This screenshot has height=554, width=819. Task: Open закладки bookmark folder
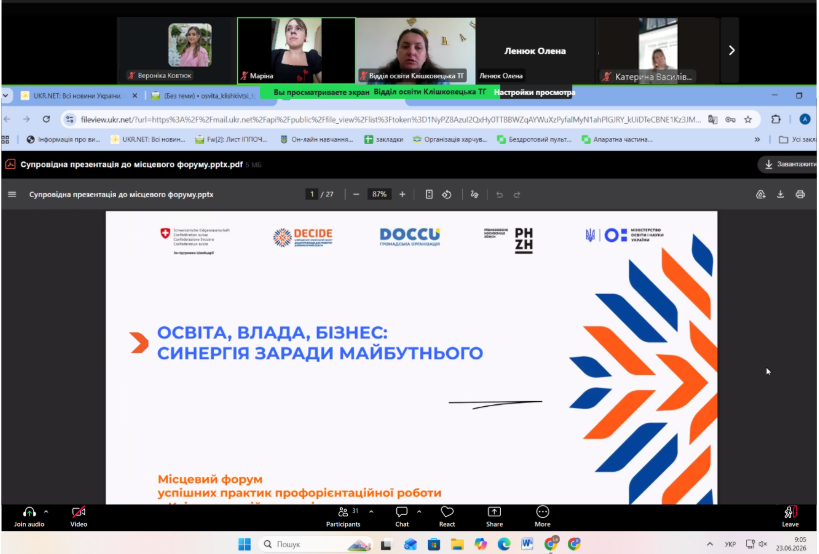pos(384,139)
